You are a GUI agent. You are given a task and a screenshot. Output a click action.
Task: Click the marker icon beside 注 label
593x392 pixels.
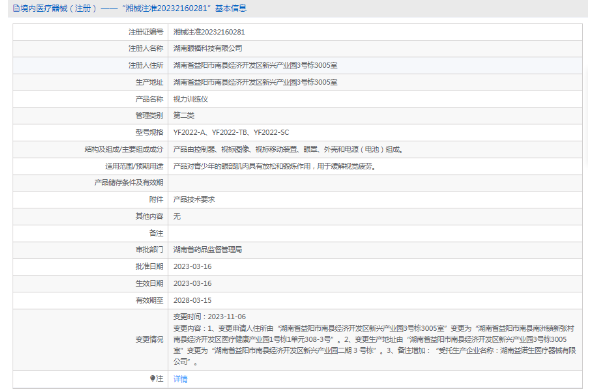click(152, 378)
